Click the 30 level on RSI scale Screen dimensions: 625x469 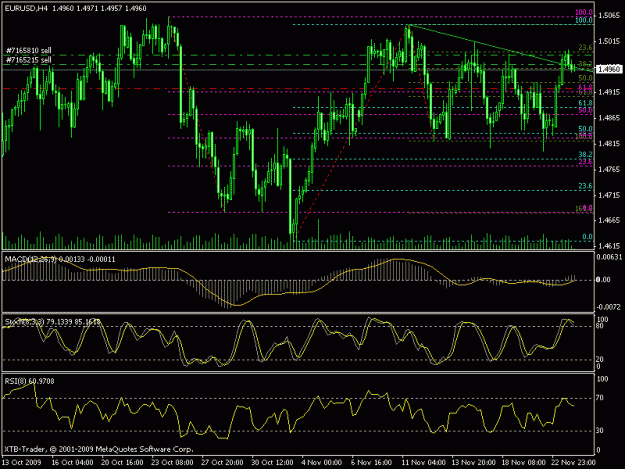(599, 431)
